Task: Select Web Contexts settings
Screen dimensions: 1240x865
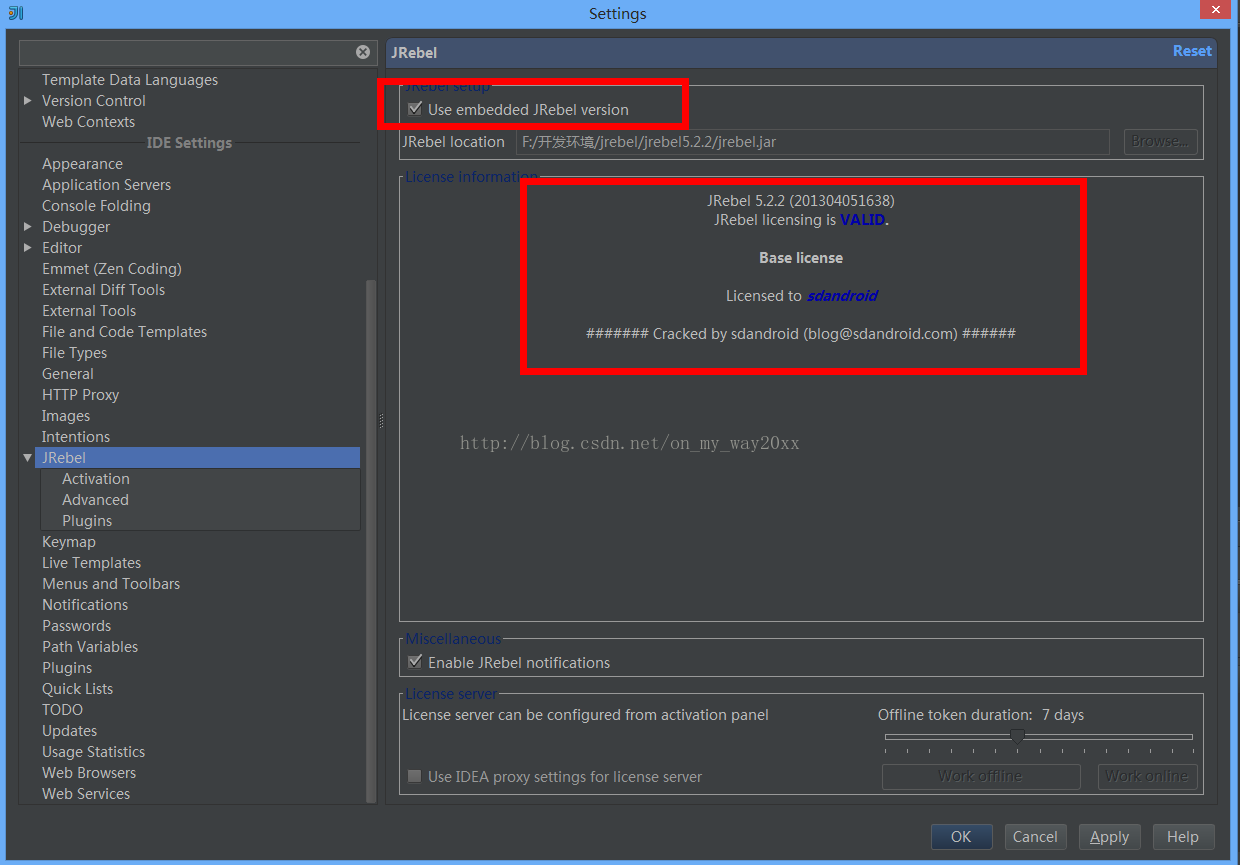Action: tap(88, 122)
